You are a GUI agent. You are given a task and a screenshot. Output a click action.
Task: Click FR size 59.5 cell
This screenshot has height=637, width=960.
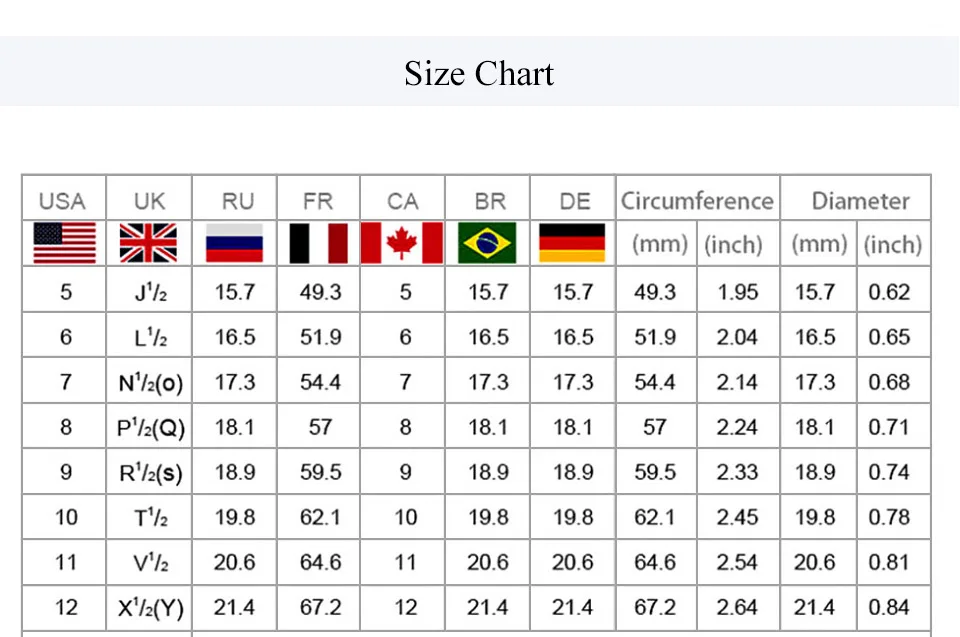click(320, 472)
